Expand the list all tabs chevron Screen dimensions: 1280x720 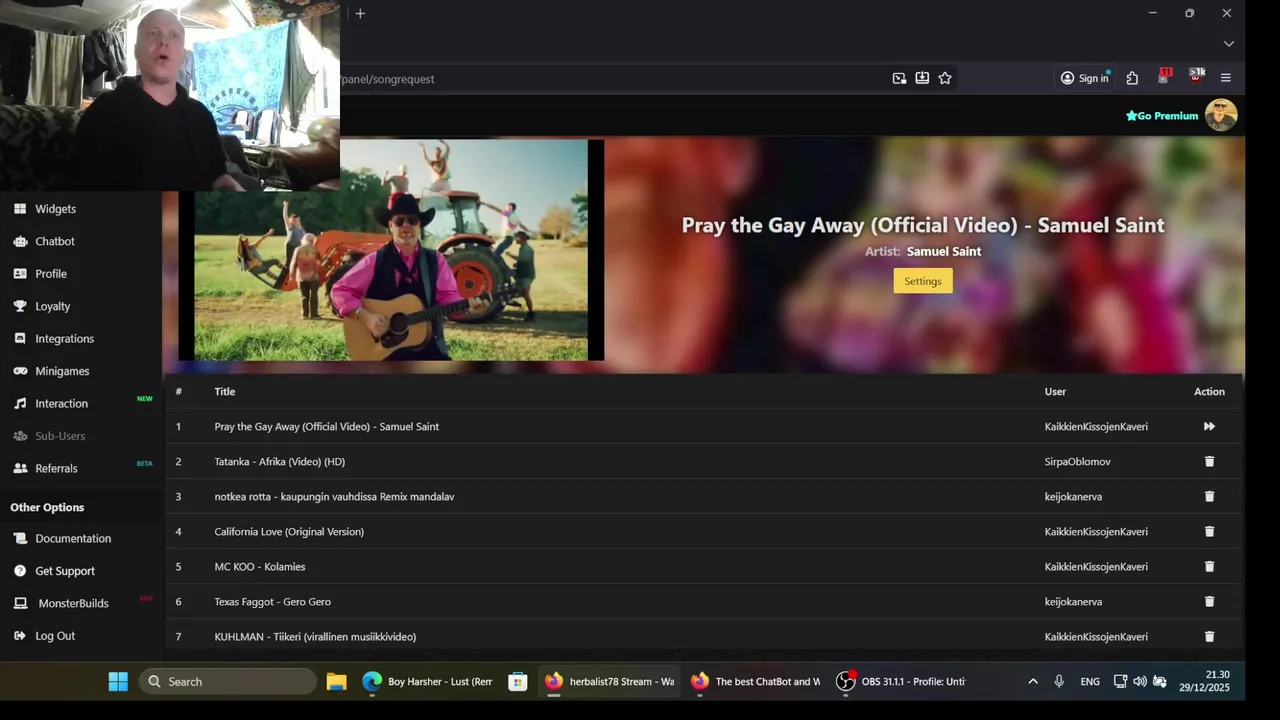pos(1229,44)
